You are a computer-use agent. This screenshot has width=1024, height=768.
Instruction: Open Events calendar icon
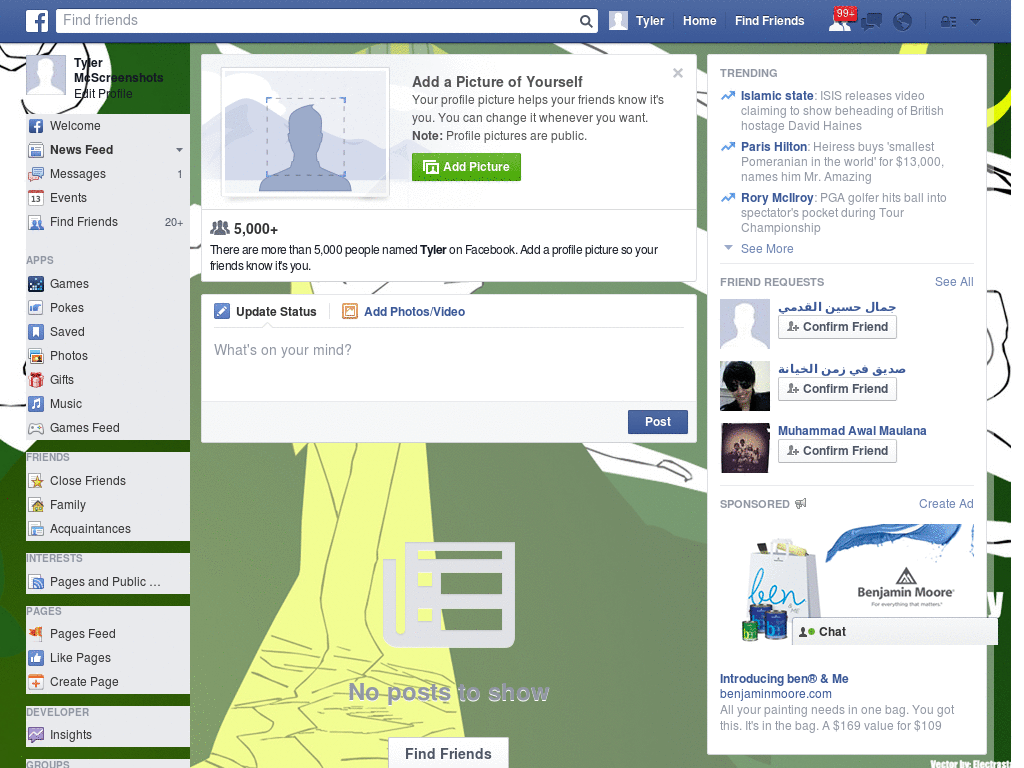36,198
